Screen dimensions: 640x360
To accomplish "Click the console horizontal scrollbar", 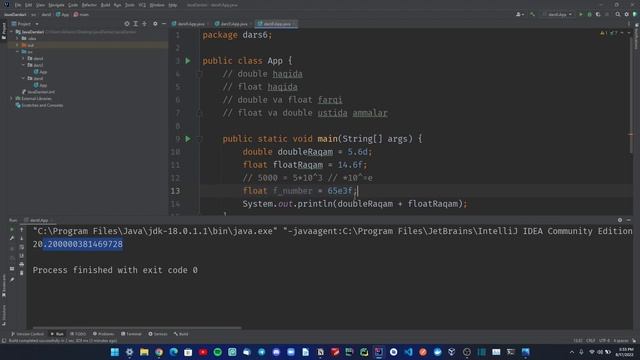I will click(137, 327).
